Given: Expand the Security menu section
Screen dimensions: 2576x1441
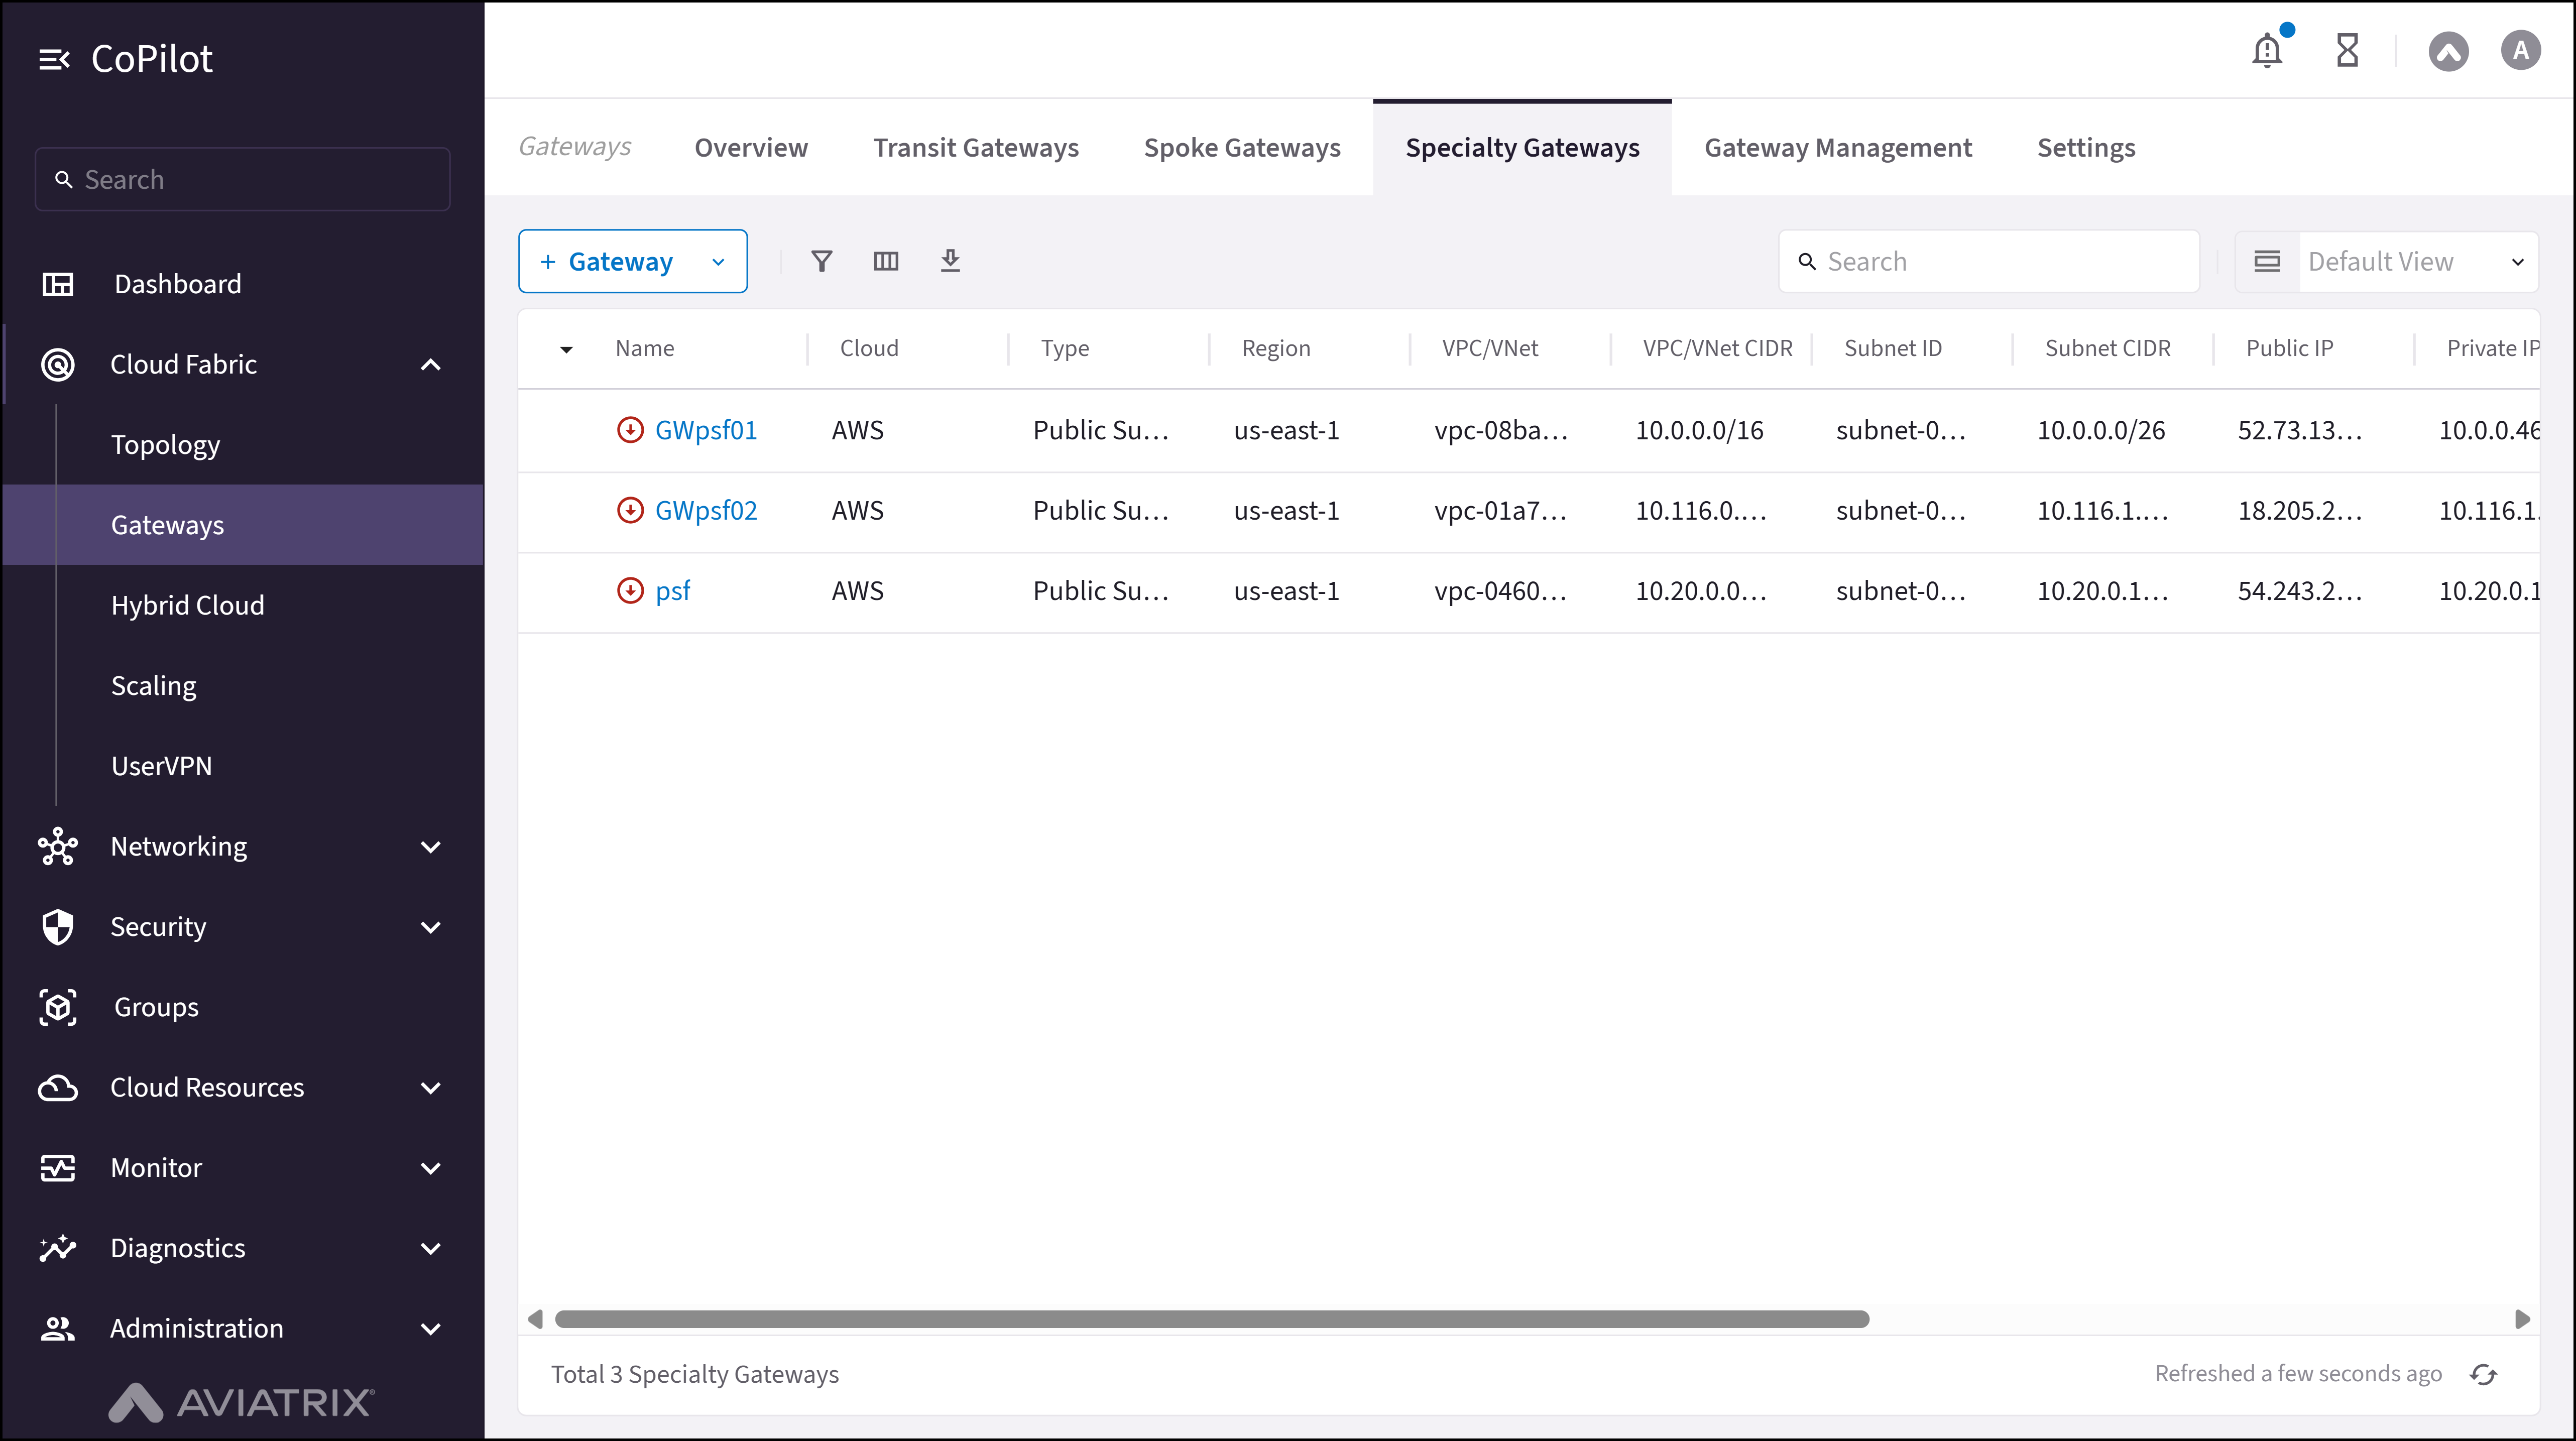Looking at the screenshot, I should (x=431, y=927).
